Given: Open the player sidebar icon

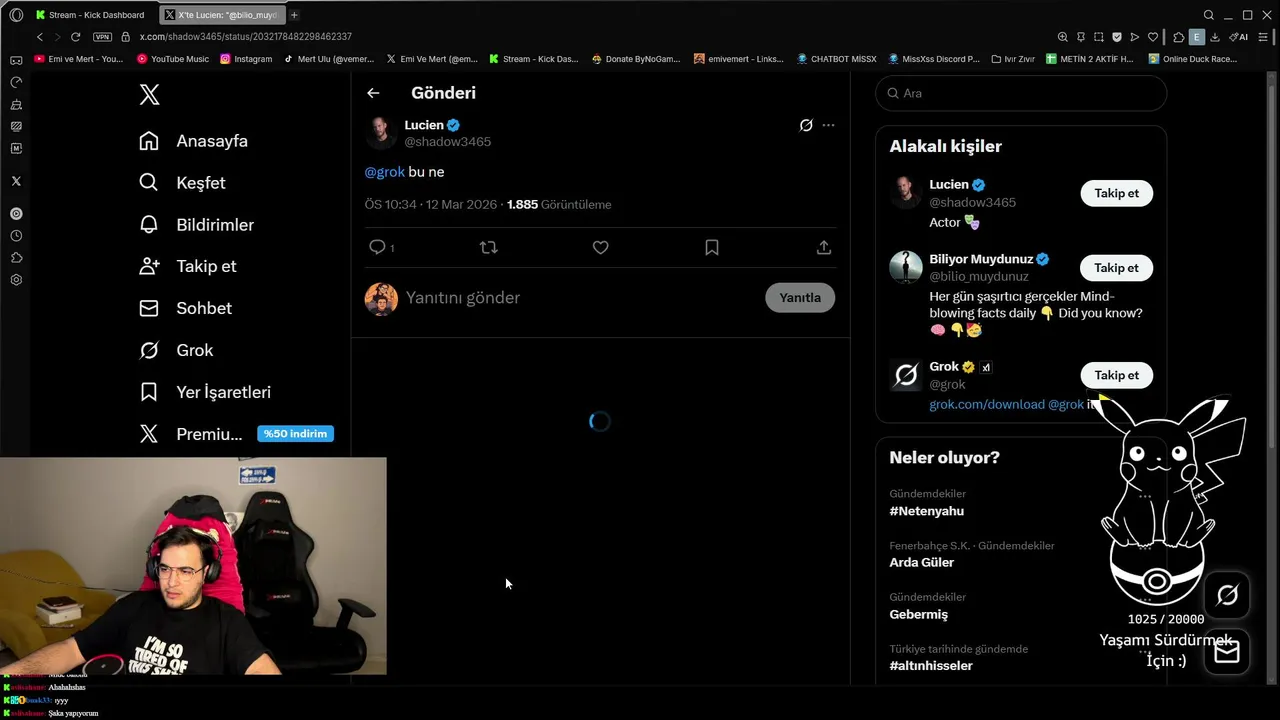Looking at the screenshot, I should 16,213.
